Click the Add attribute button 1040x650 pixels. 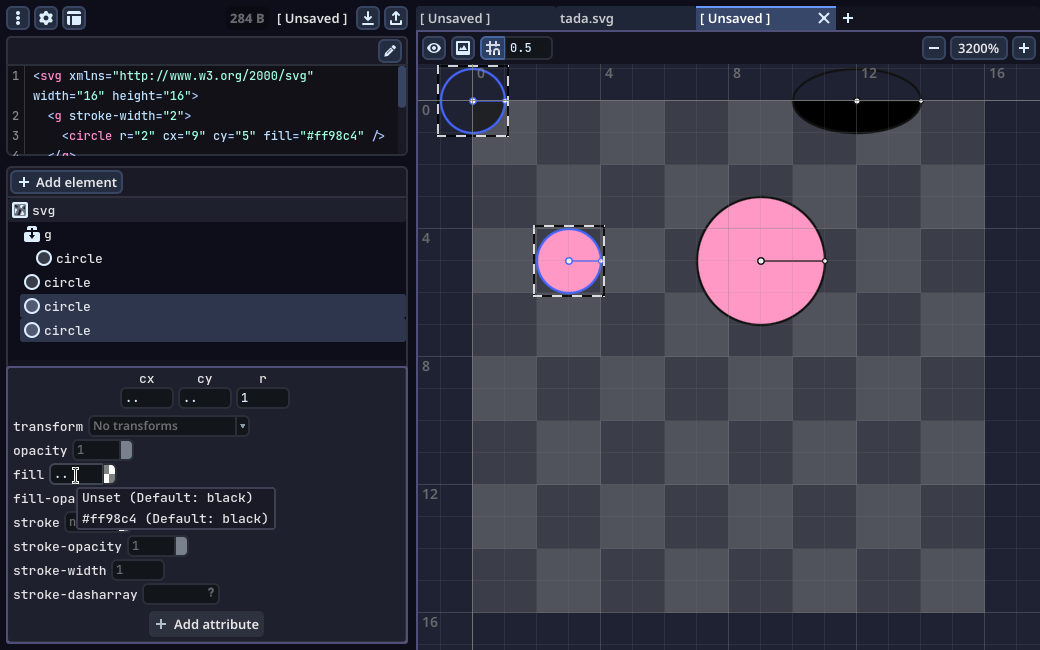pos(206,624)
